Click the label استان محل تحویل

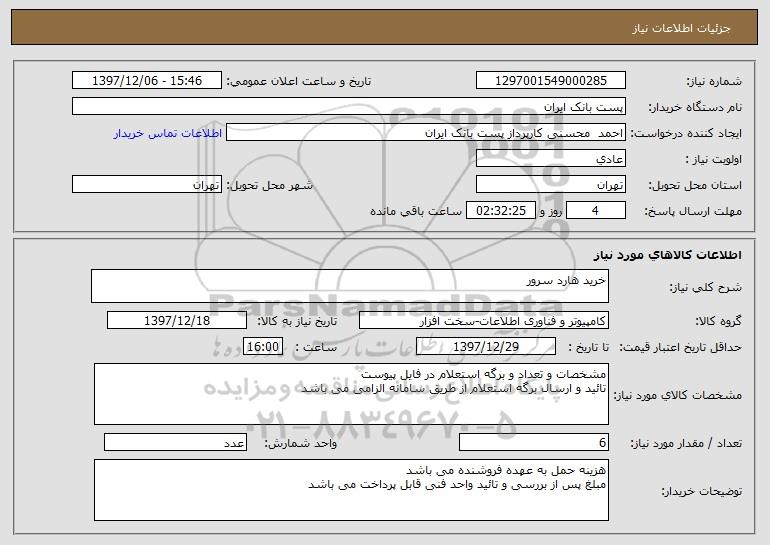tap(695, 185)
